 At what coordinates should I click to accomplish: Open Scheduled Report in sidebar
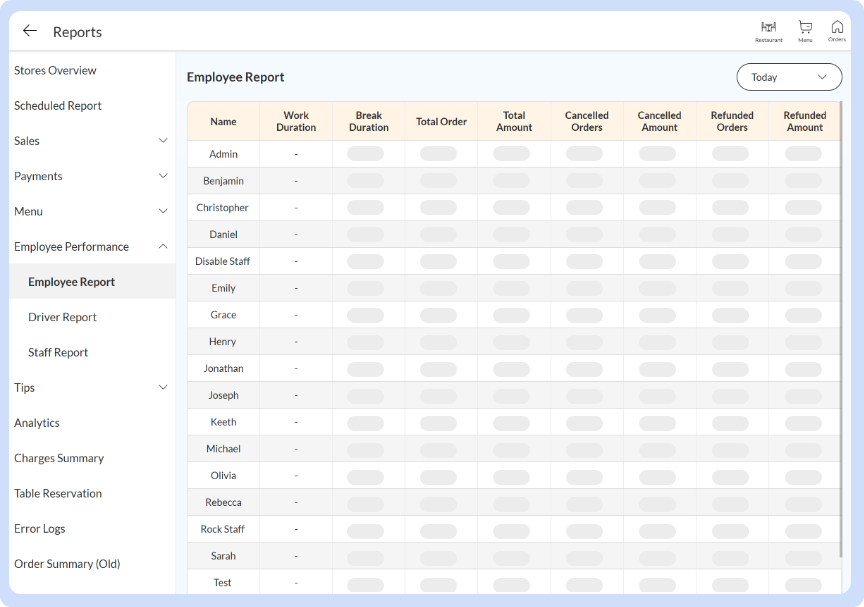tap(58, 106)
